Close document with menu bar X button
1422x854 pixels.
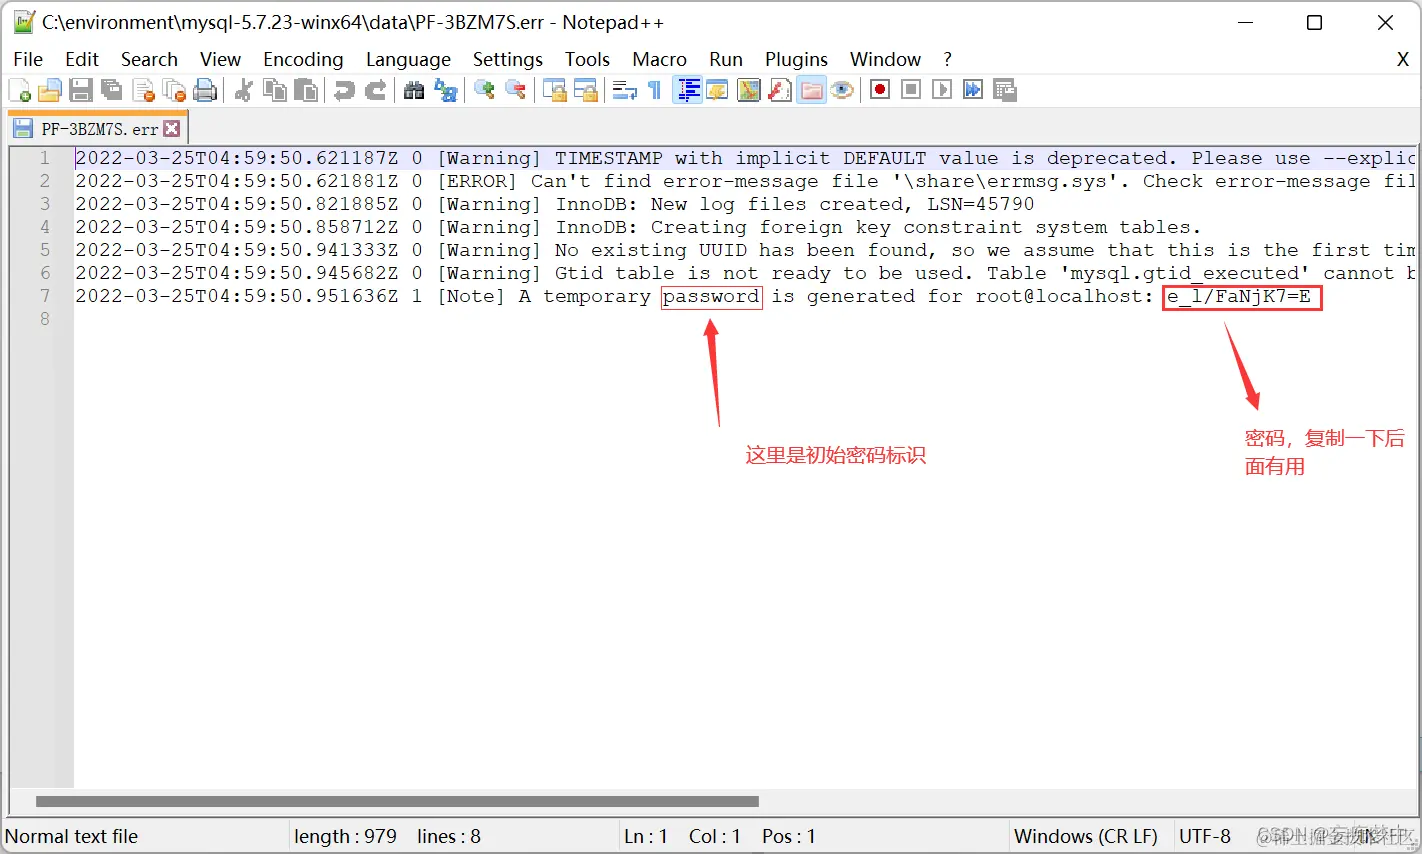point(1403,60)
